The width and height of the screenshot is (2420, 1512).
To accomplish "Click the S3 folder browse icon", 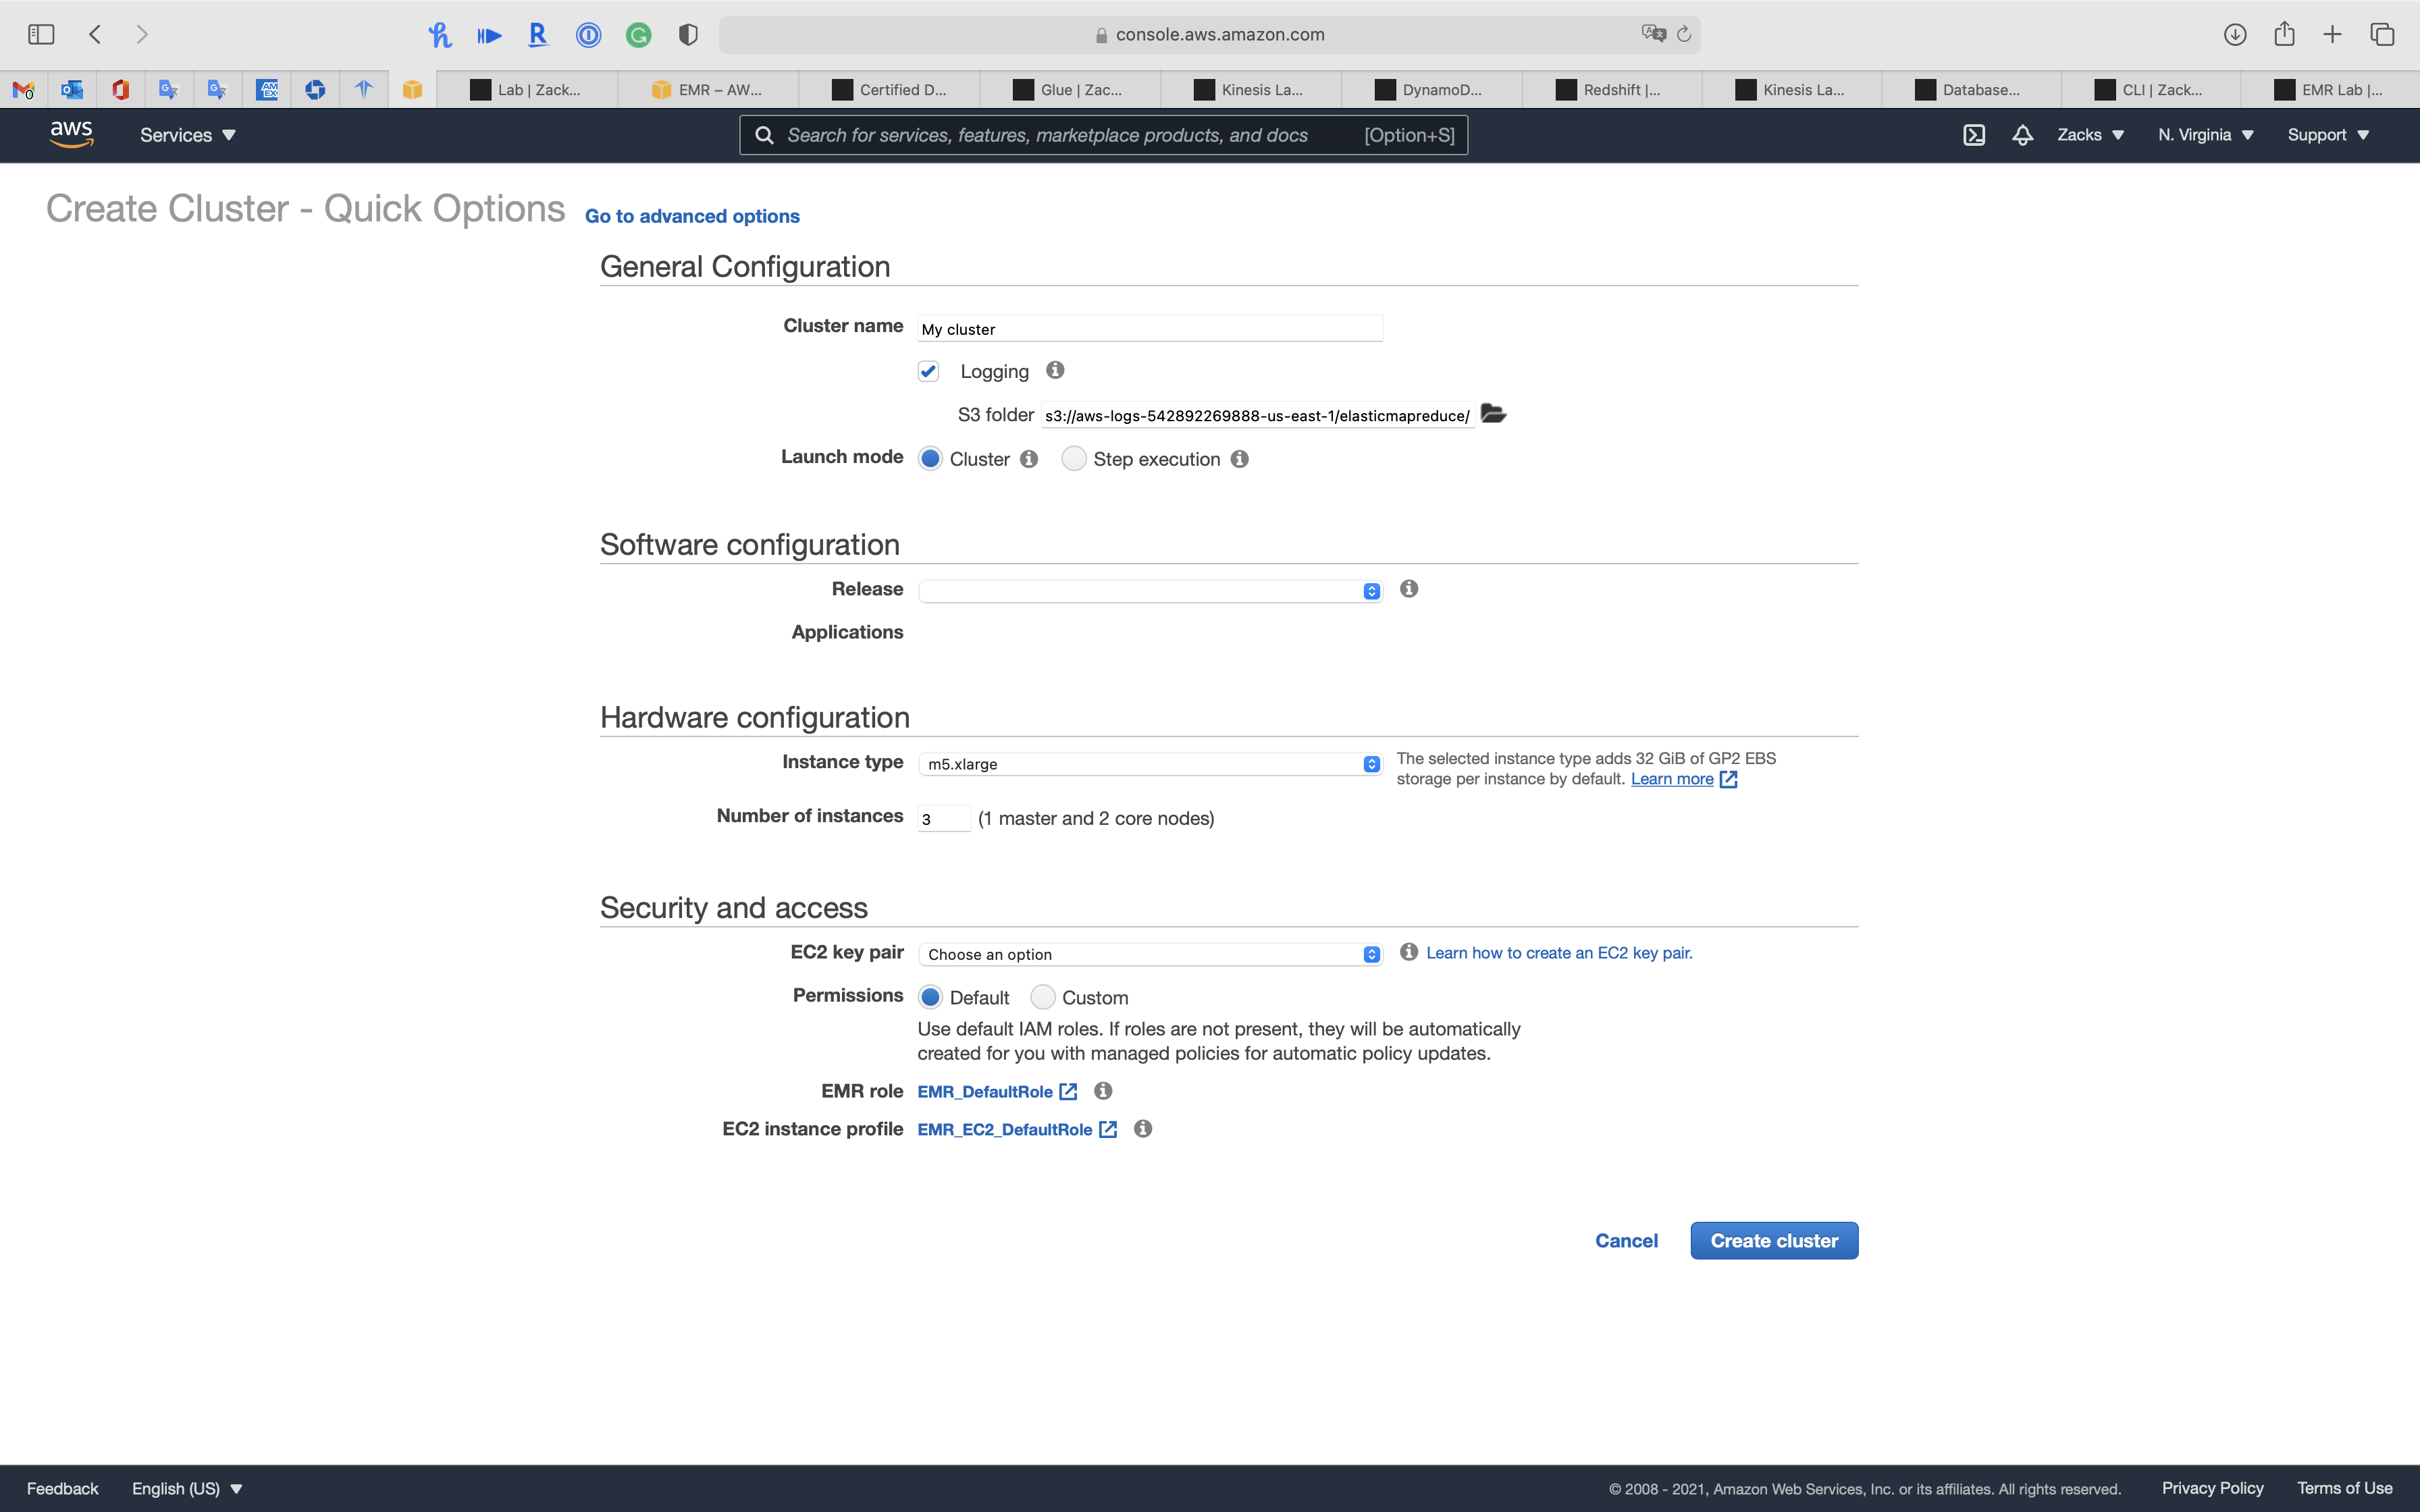I will [x=1493, y=414].
